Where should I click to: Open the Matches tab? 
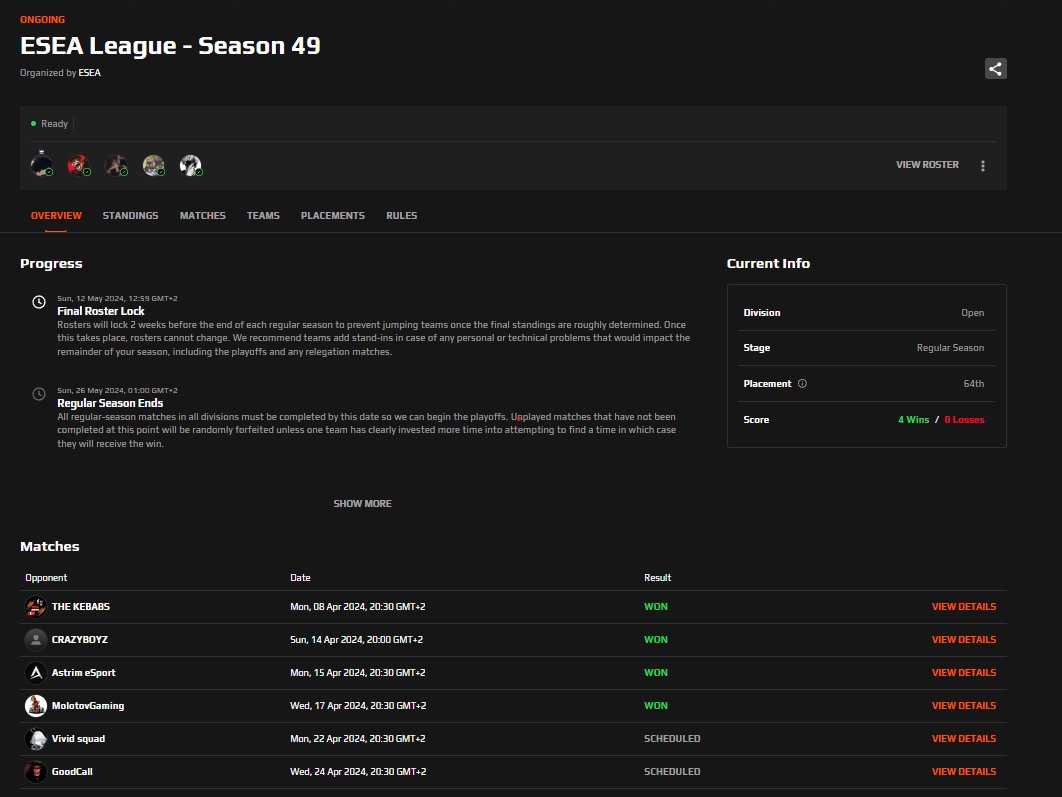(203, 215)
